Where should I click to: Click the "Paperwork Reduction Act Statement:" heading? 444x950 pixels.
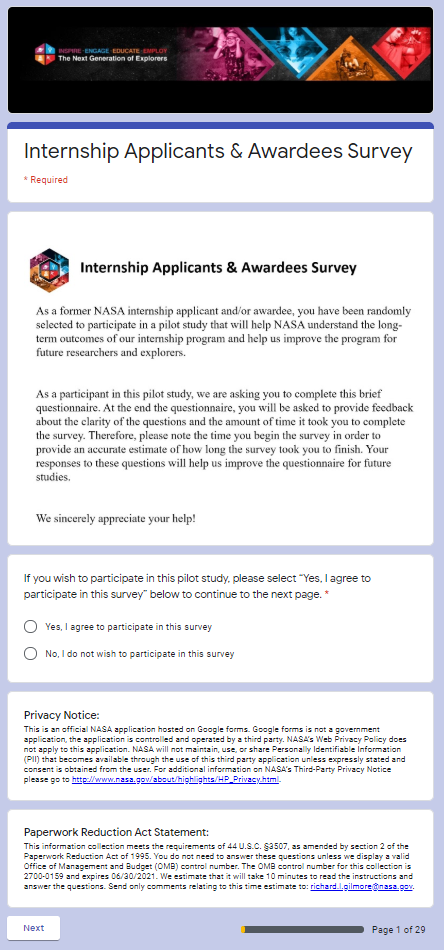pos(116,832)
